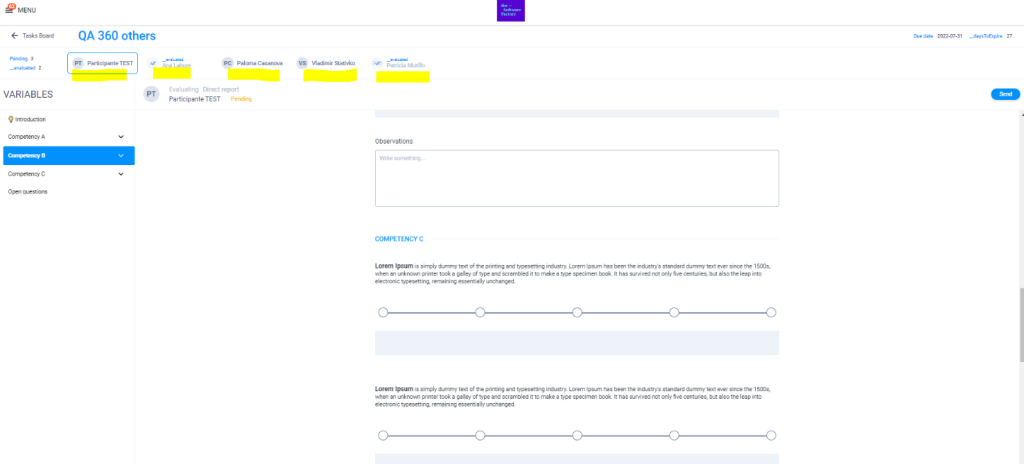Select the Participante TEST evaluee tab
1024x464 pixels.
(x=103, y=63)
